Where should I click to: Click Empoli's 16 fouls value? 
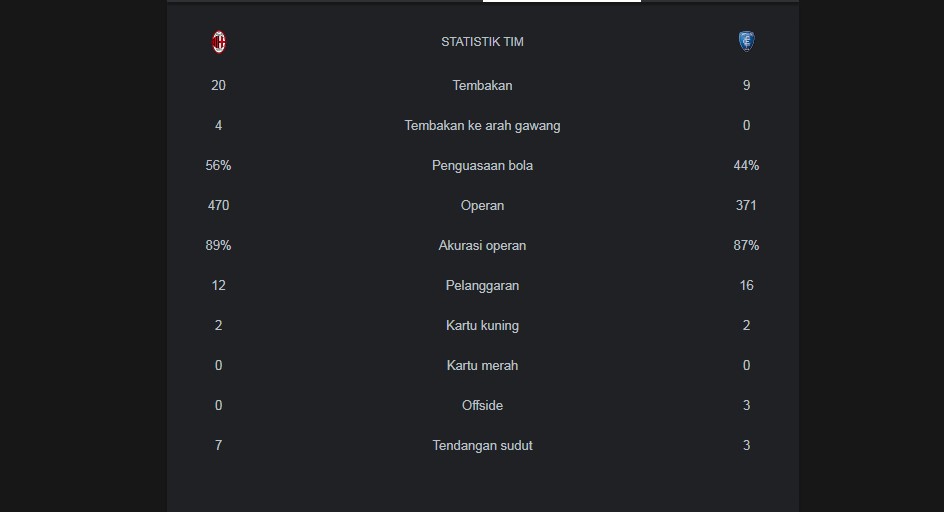point(747,286)
